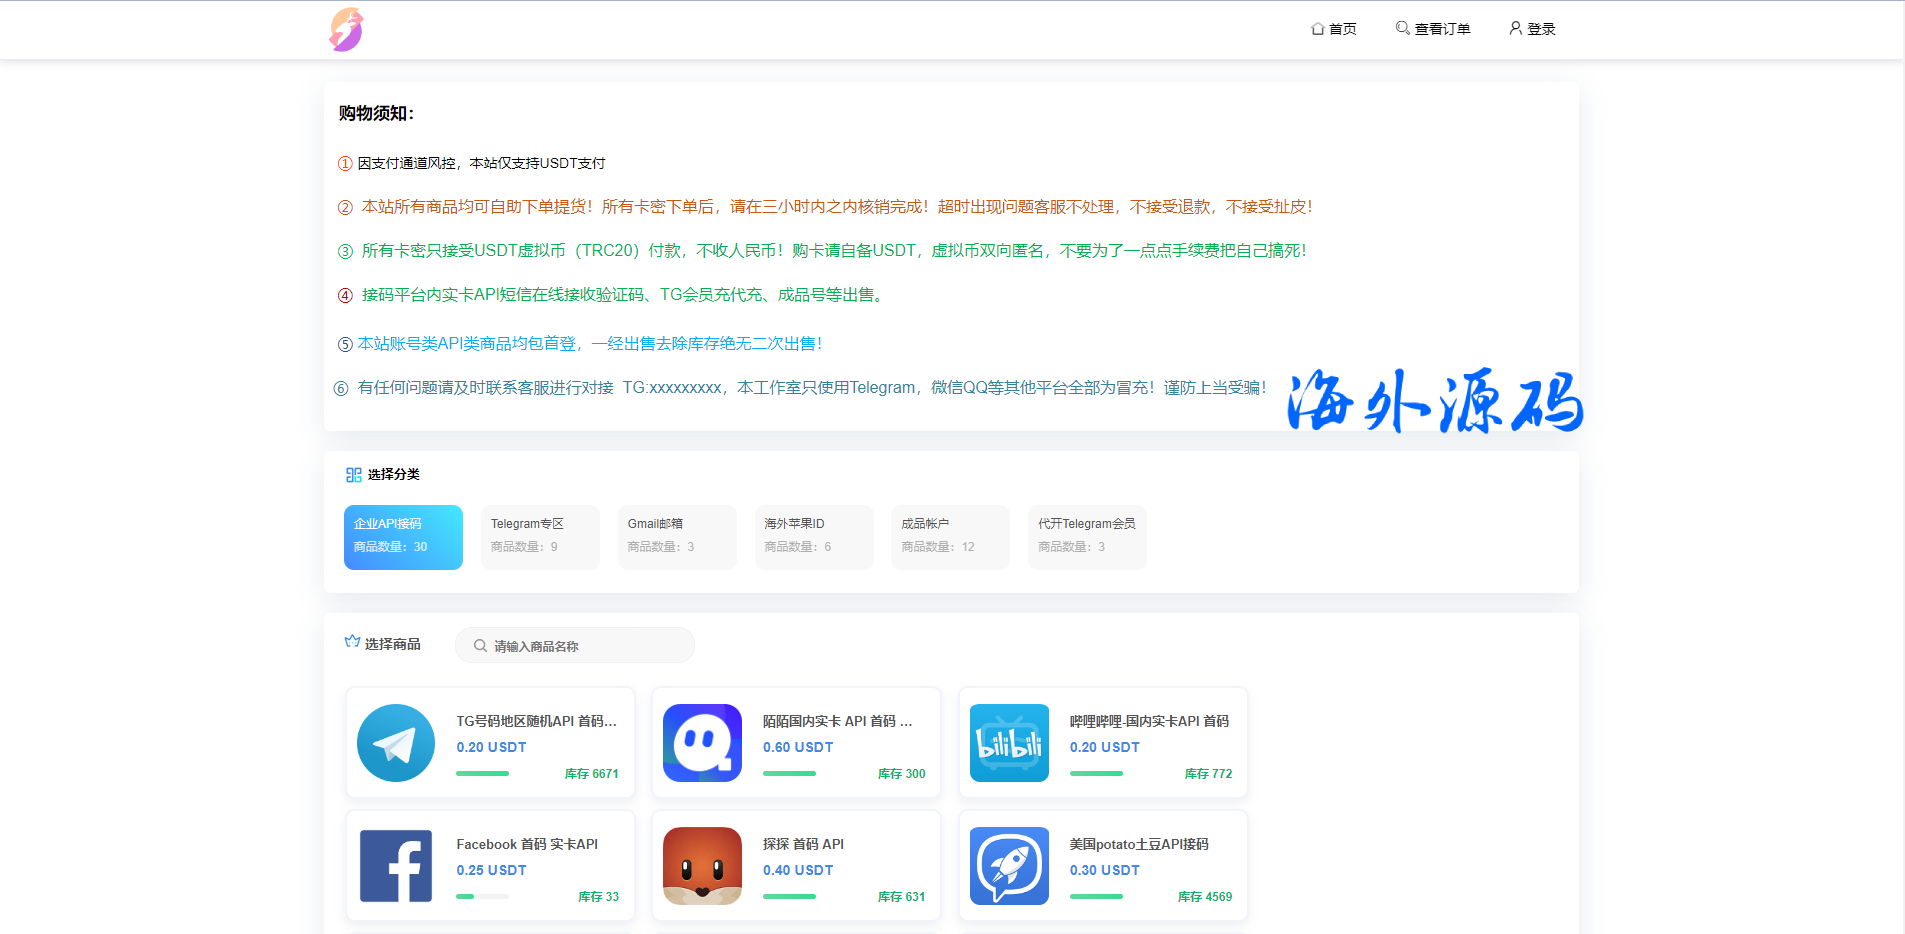Screen dimensions: 1905x934
Task: Click the magnifier icon in the search box
Action: click(480, 646)
